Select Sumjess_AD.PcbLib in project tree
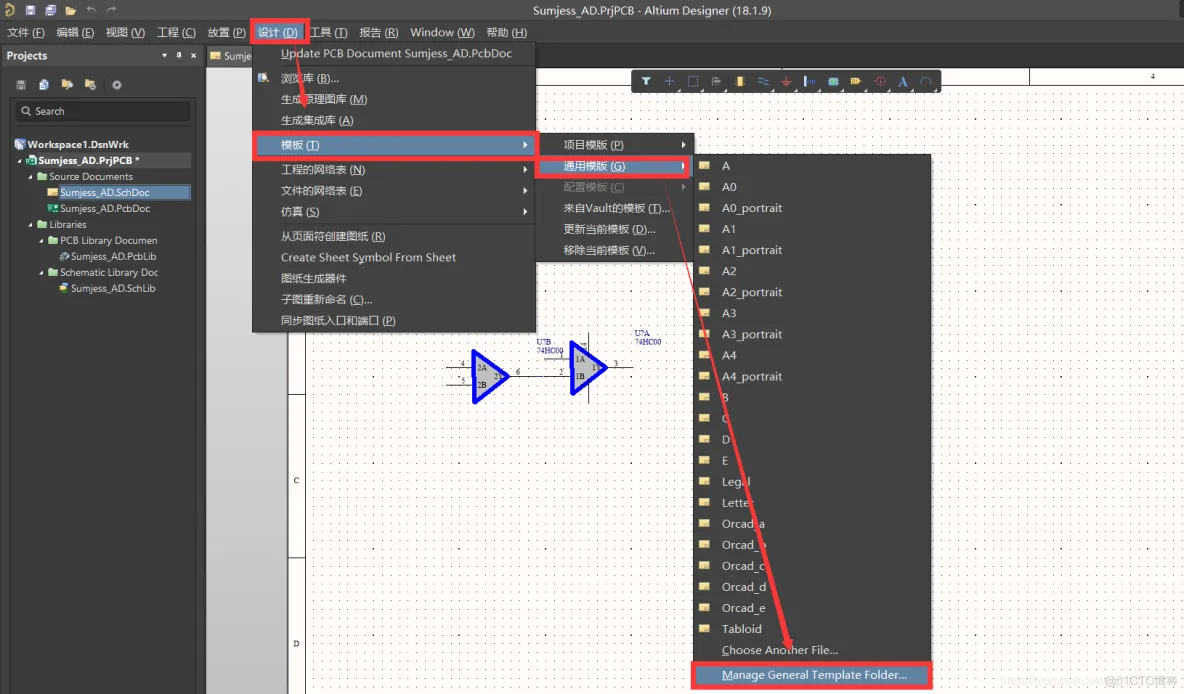 coord(113,256)
